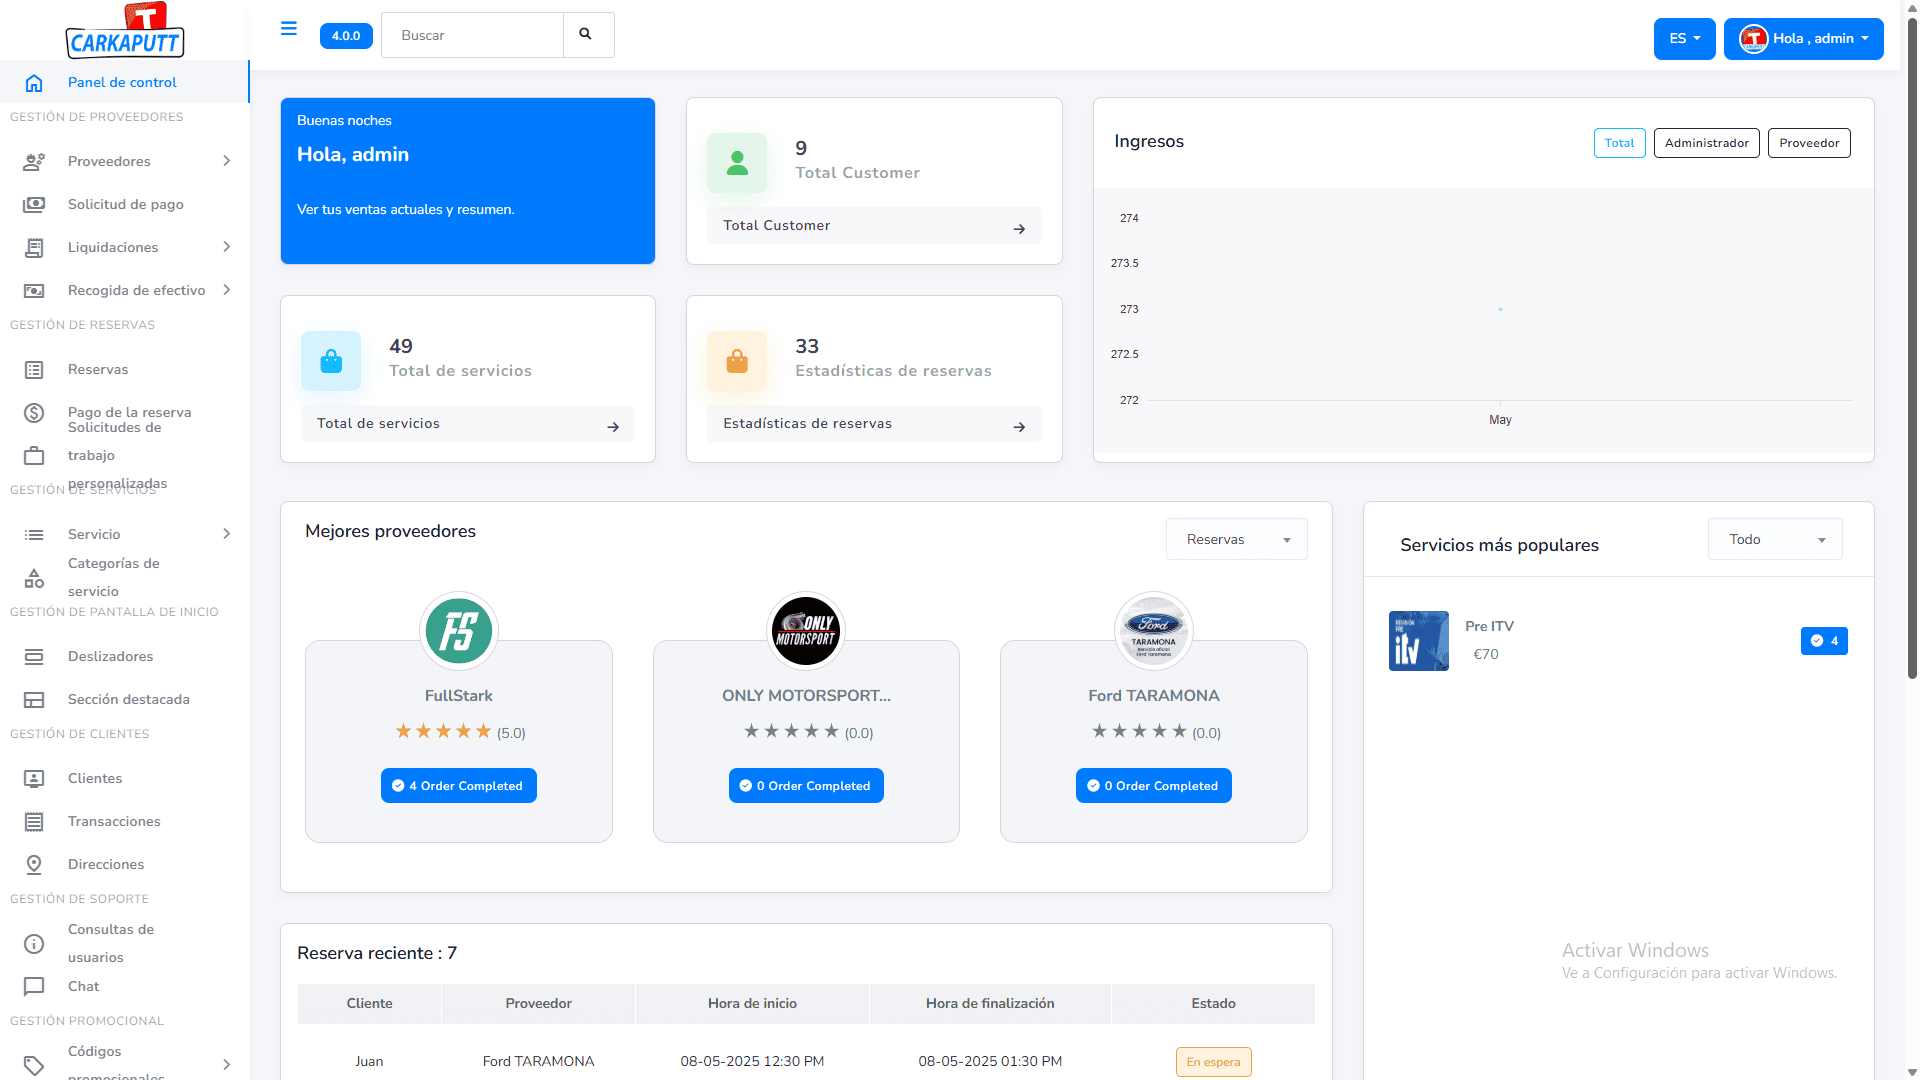Open the Direcciones menu item

pos(125,865)
